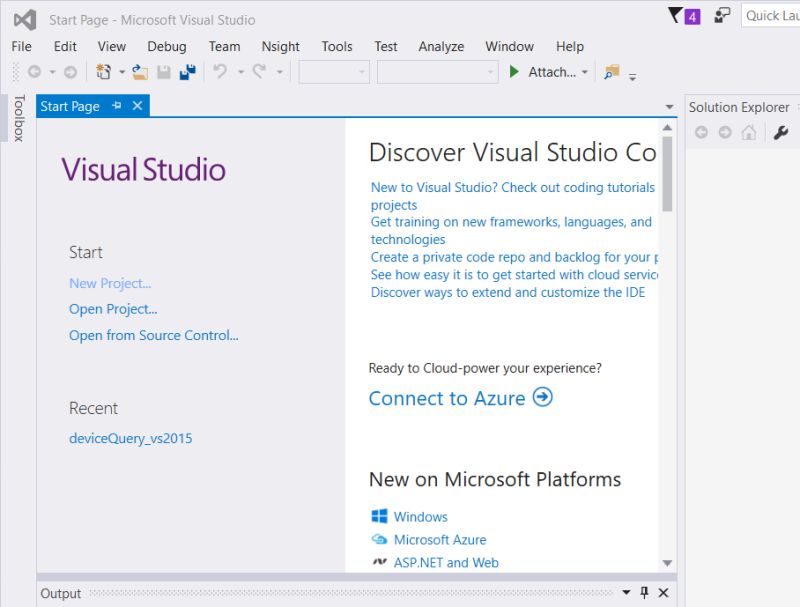Click the vertical scrollbar's down arrow

668,562
